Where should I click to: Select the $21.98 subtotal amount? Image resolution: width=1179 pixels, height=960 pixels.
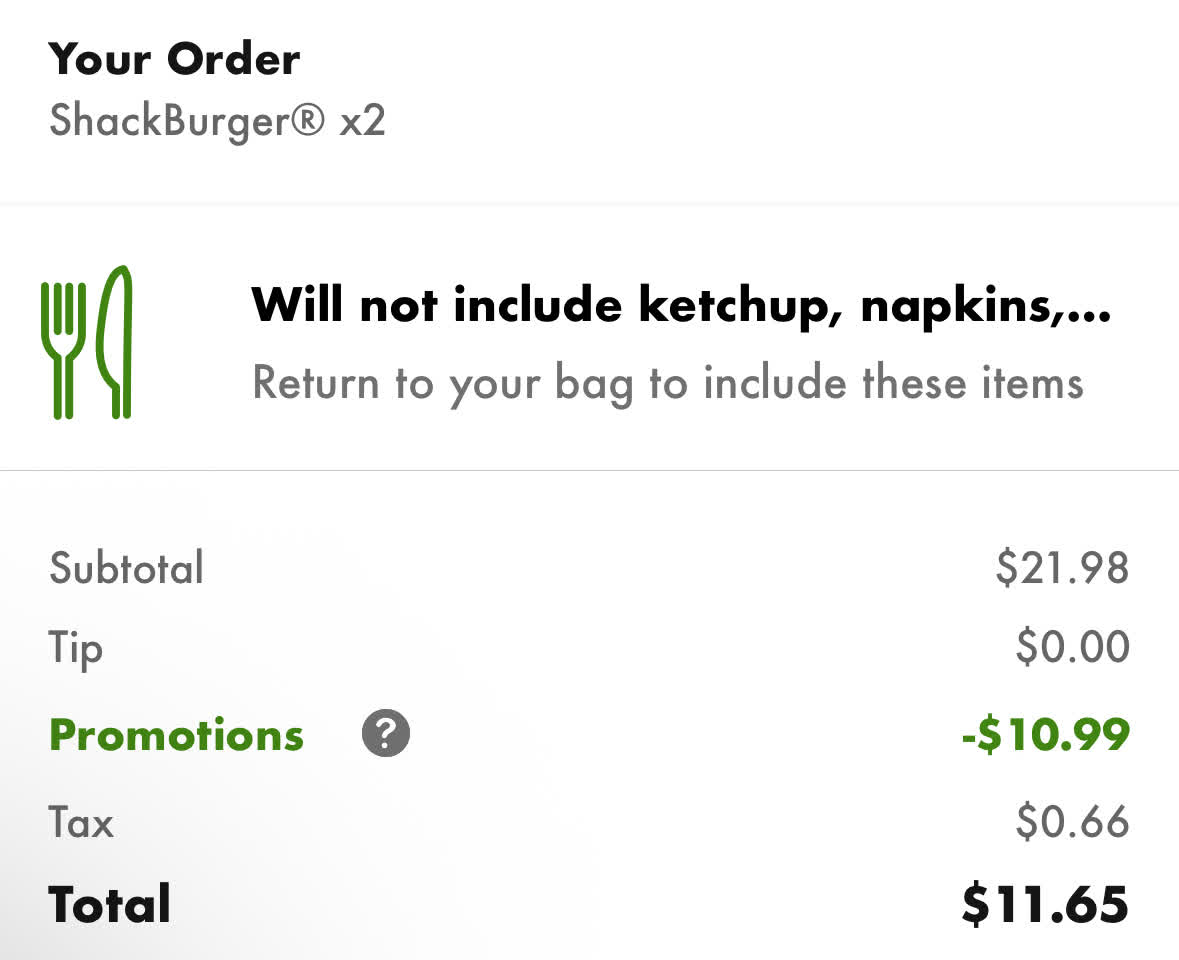pos(1062,568)
